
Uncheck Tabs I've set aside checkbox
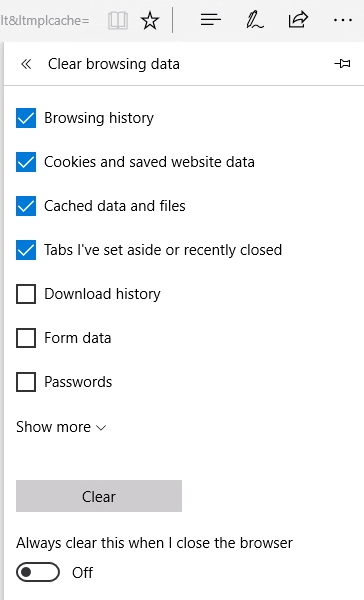[26, 250]
